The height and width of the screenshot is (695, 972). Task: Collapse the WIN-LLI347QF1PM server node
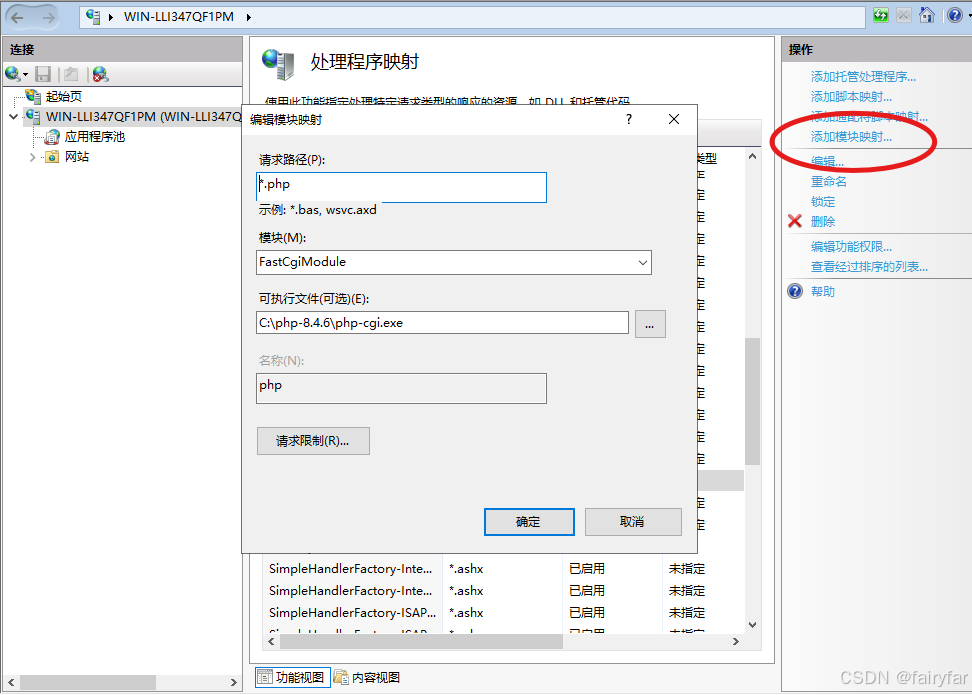point(14,117)
